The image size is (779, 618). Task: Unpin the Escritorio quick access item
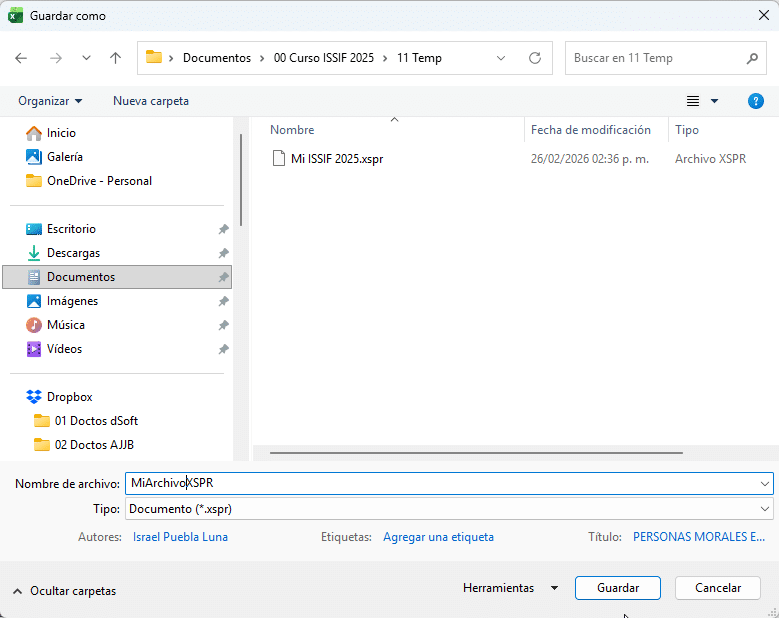point(223,229)
